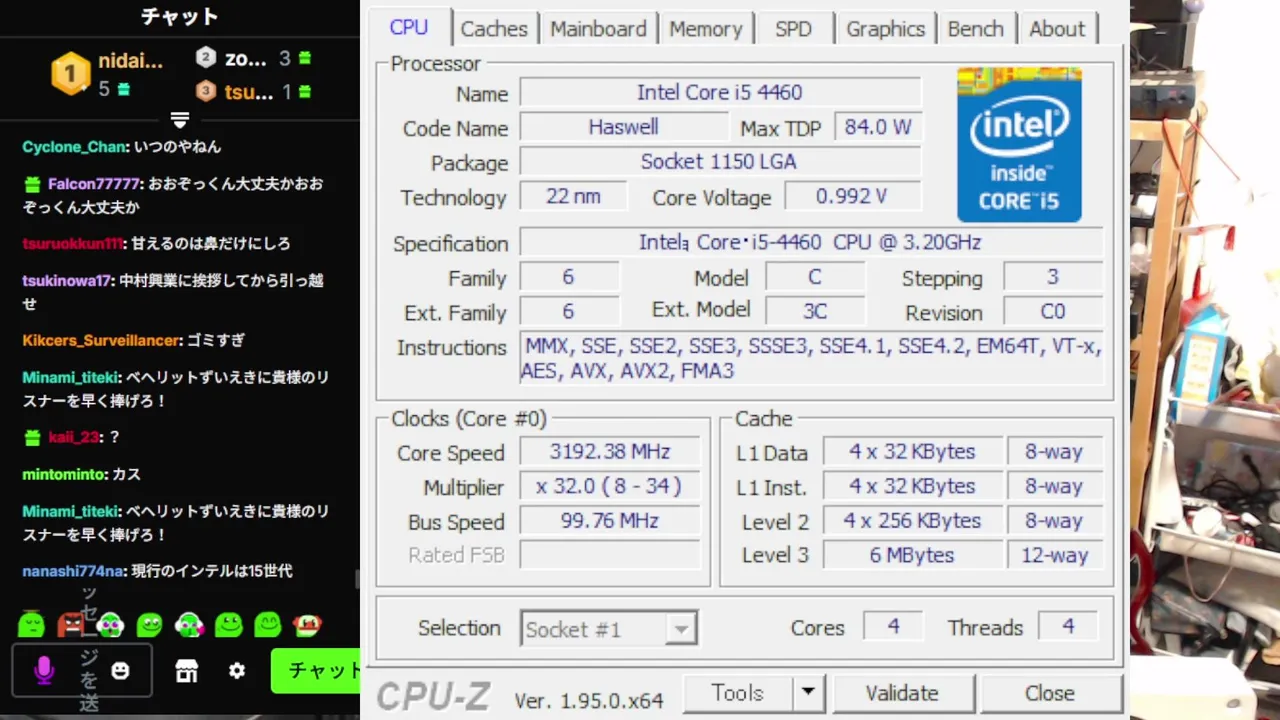Switch to the Caches tab in CPU-Z

click(x=494, y=29)
